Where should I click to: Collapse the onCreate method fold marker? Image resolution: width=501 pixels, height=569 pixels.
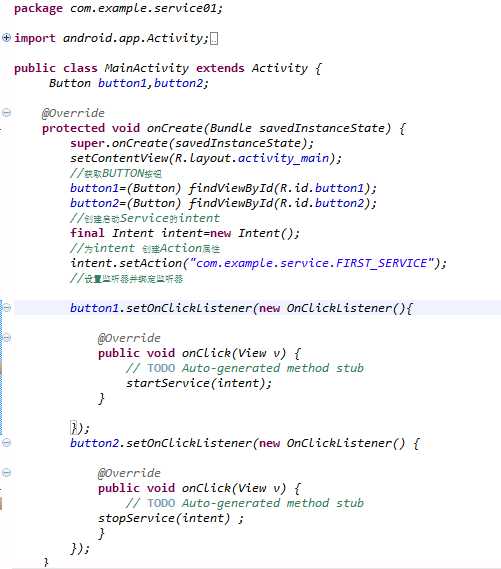(x=6, y=112)
